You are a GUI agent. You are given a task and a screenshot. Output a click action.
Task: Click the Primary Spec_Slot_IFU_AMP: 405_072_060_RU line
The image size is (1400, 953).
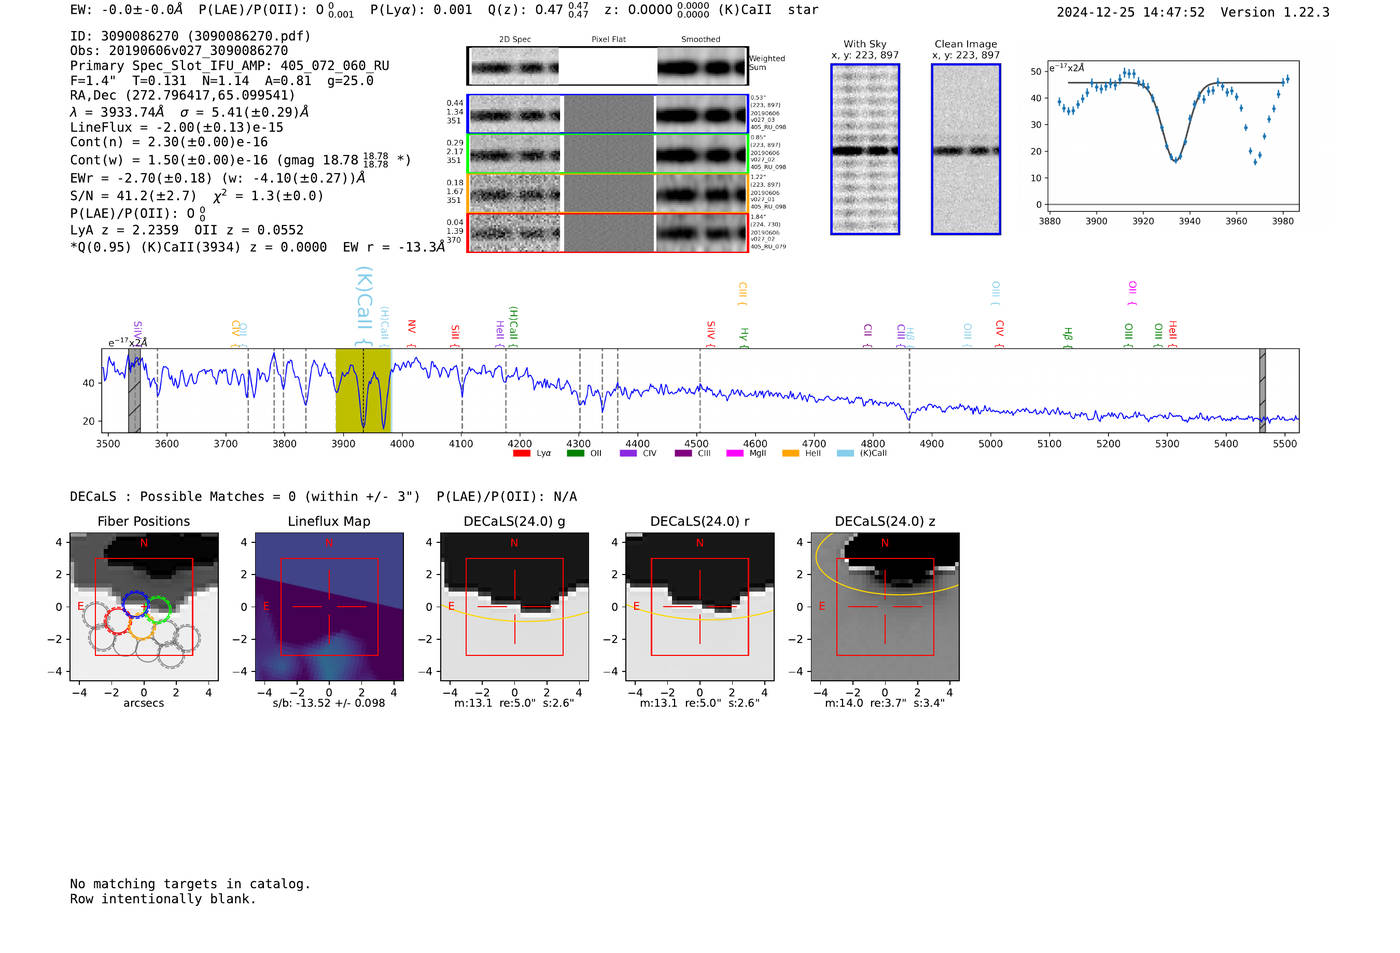click(x=230, y=66)
